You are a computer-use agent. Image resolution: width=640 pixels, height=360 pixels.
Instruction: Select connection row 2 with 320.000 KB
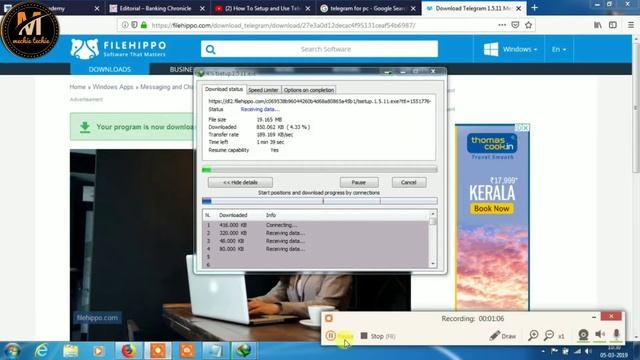point(316,233)
